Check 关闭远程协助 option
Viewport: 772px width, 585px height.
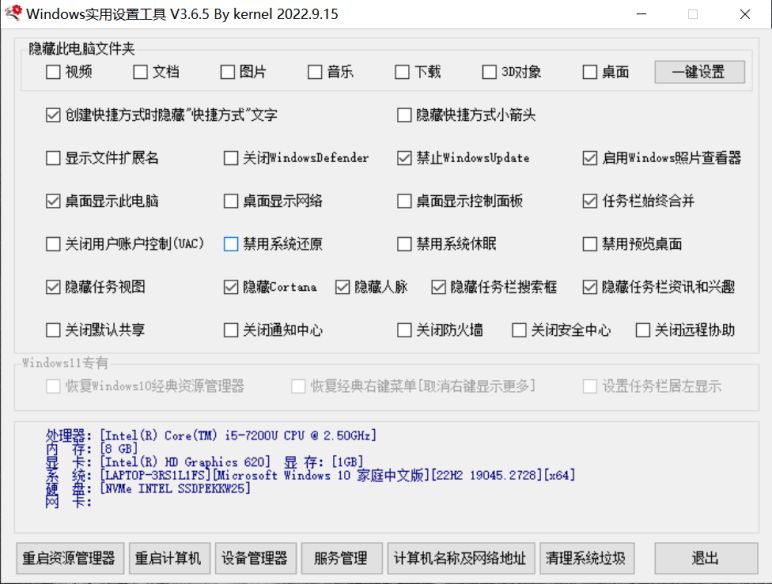pos(643,330)
